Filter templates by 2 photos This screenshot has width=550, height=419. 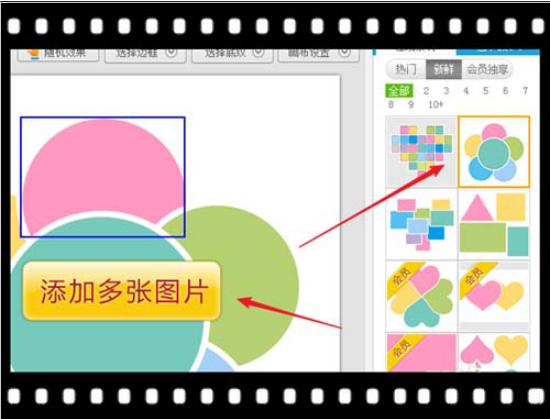coord(426,91)
